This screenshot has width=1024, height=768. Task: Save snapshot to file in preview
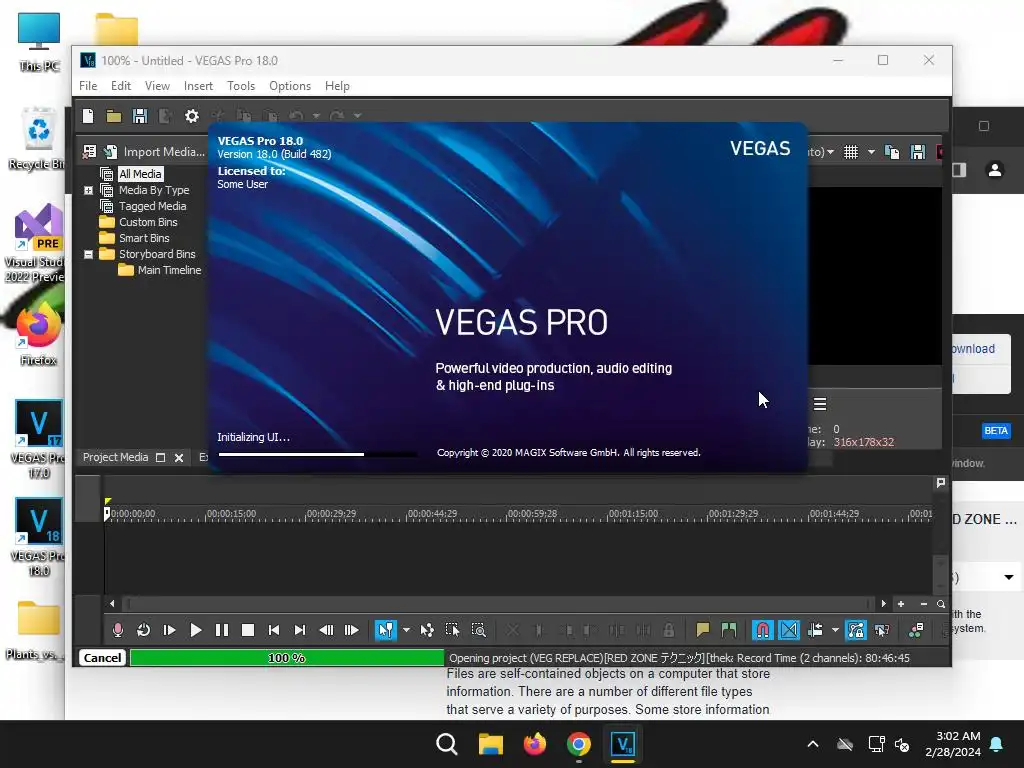pos(918,152)
